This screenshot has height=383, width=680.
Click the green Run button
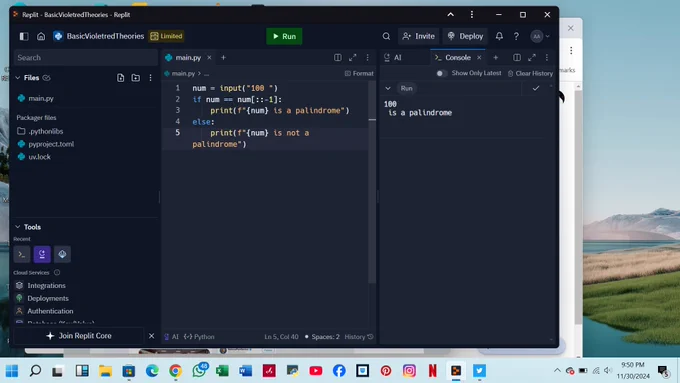(284, 36)
